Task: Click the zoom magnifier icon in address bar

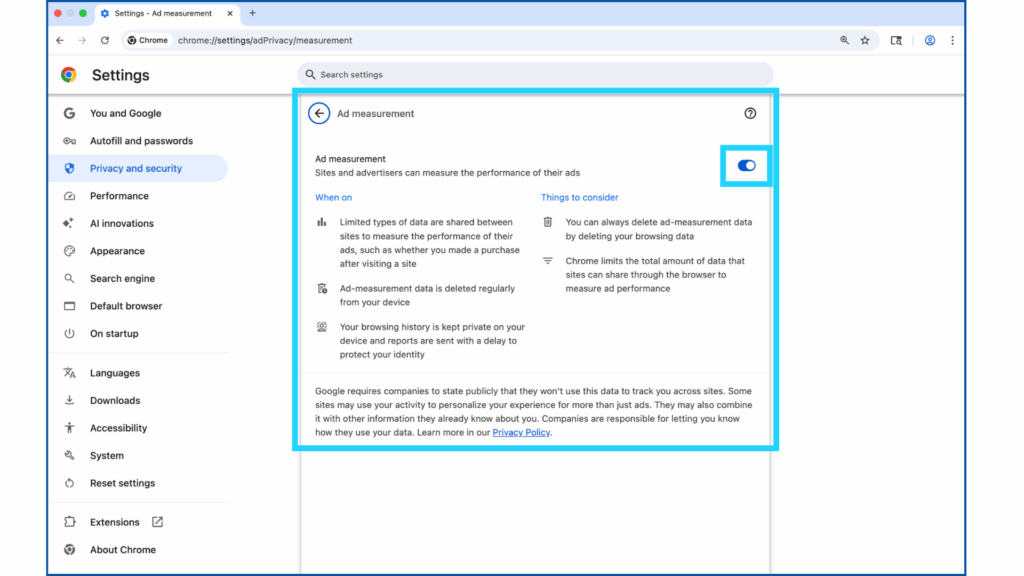Action: pos(844,41)
